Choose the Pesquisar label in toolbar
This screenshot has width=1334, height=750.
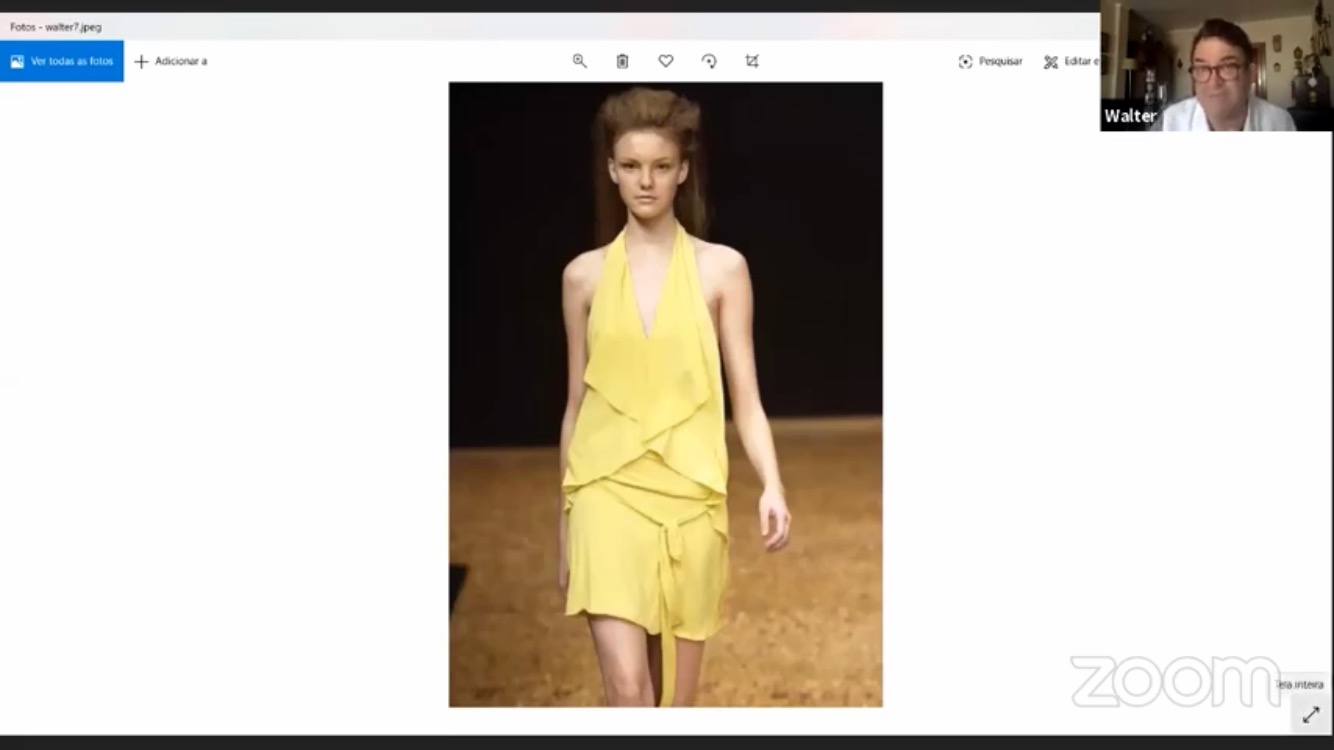(1000, 62)
